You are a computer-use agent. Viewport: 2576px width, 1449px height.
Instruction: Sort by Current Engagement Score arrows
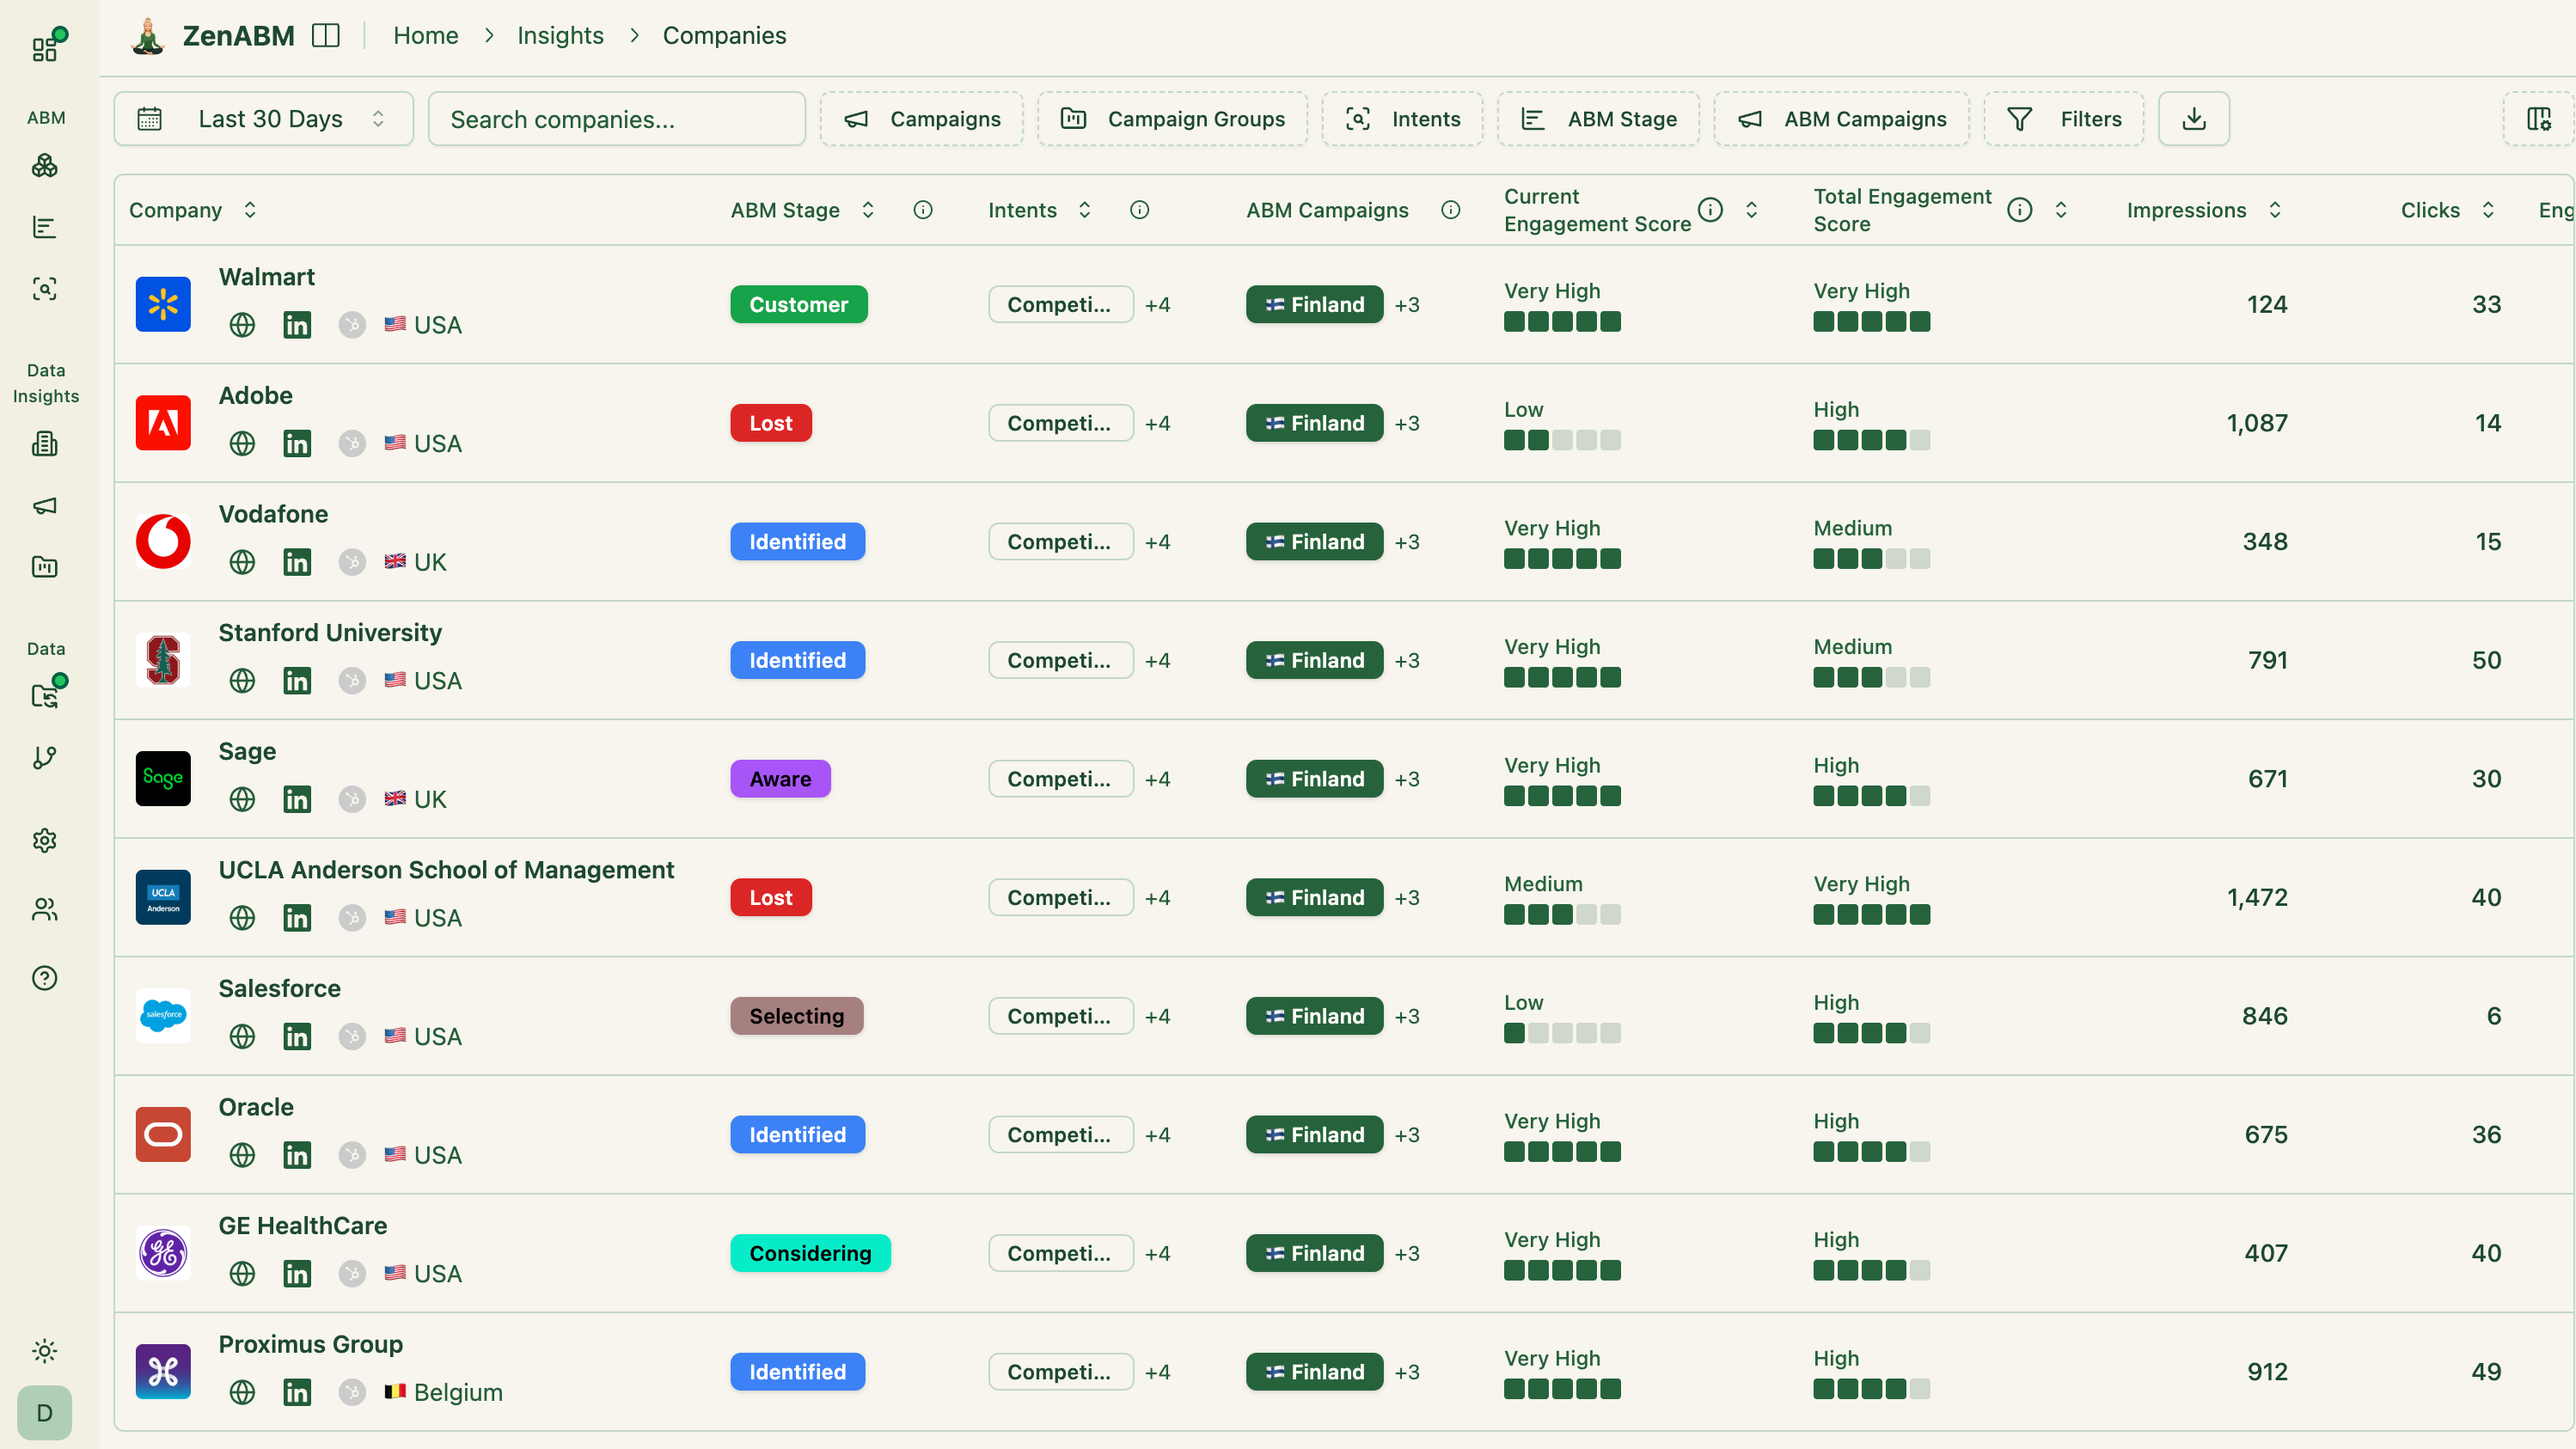1752,210
